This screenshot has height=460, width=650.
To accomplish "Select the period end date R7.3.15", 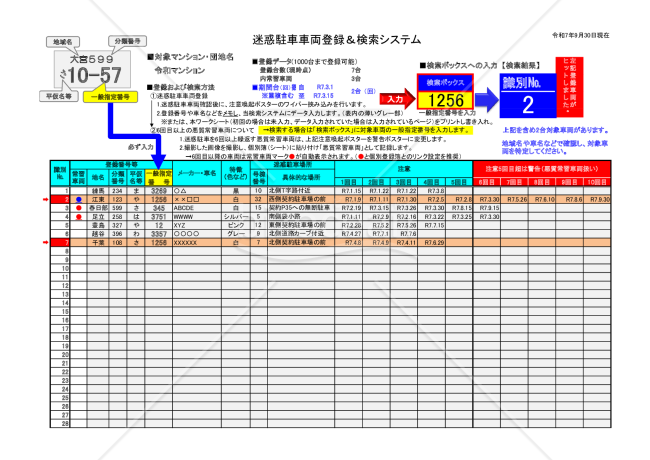I will pos(323,96).
